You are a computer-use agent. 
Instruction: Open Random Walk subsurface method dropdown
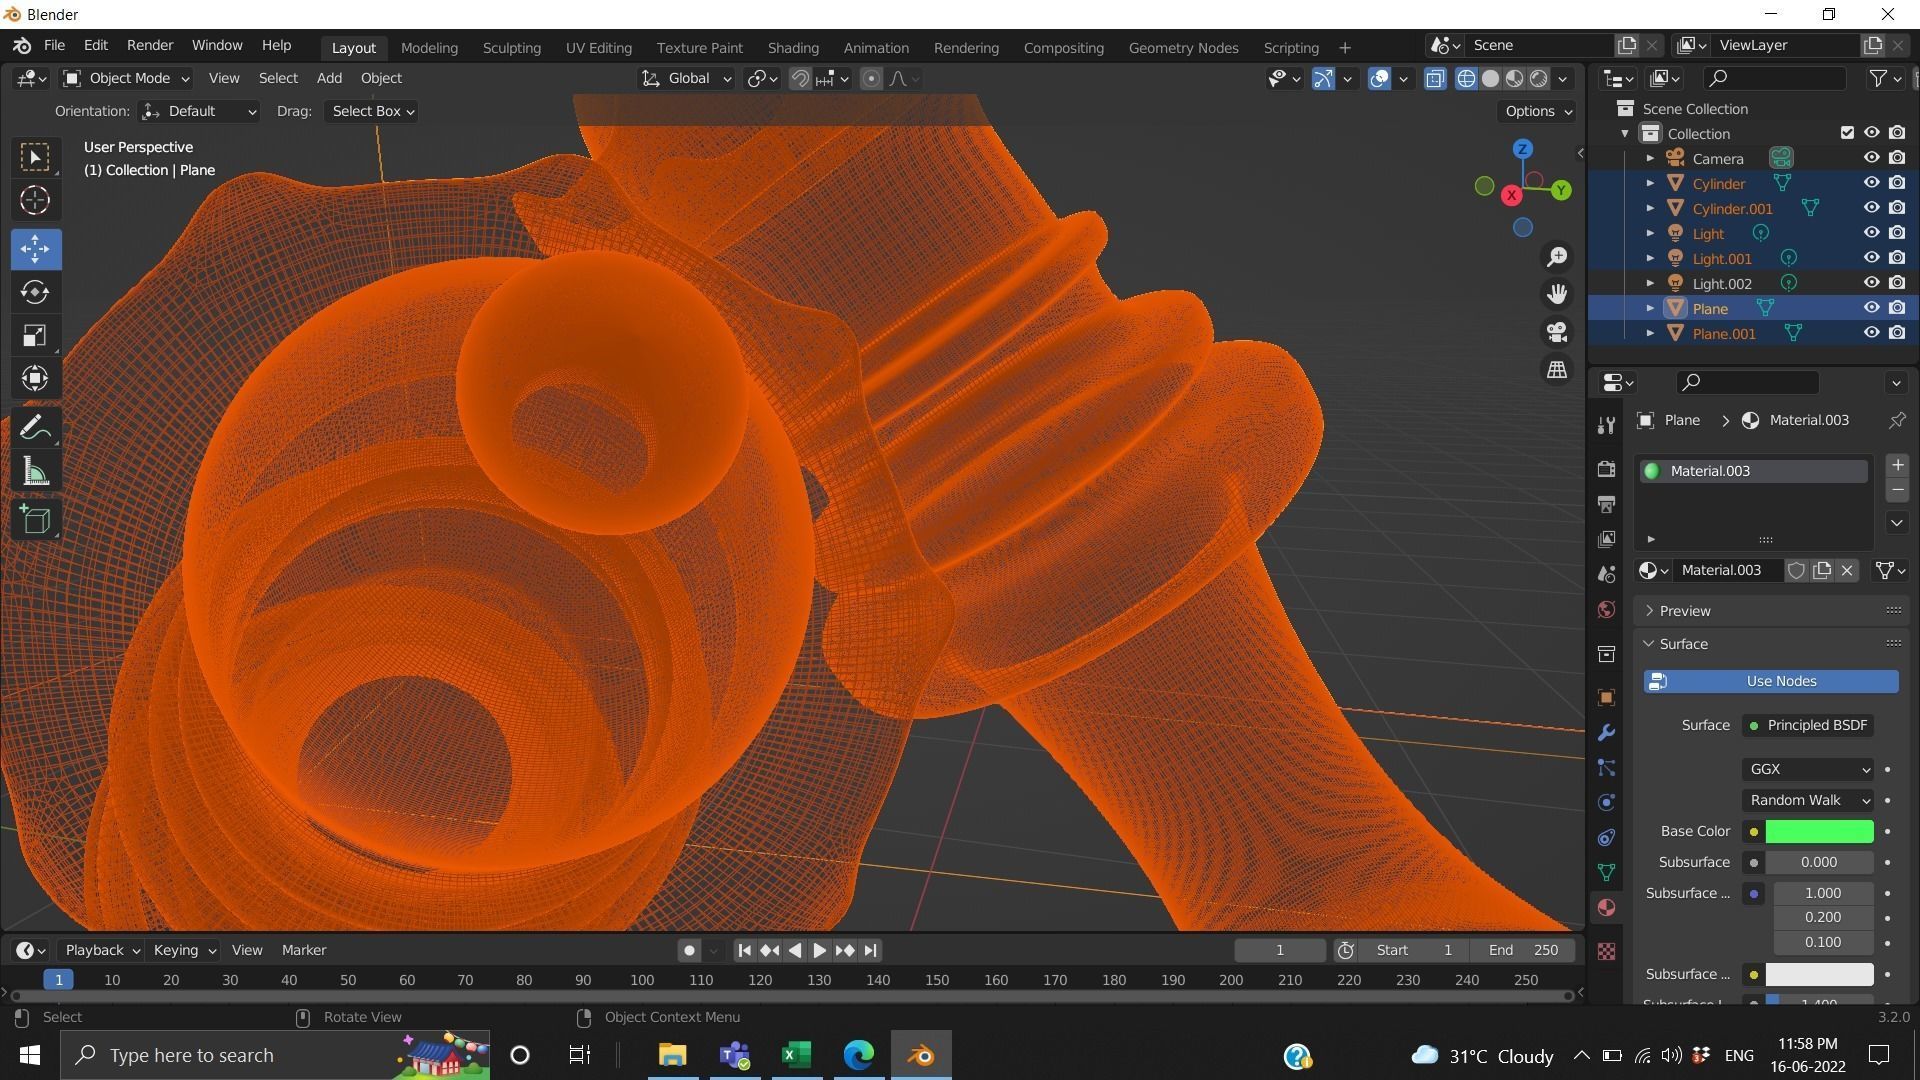click(1808, 800)
